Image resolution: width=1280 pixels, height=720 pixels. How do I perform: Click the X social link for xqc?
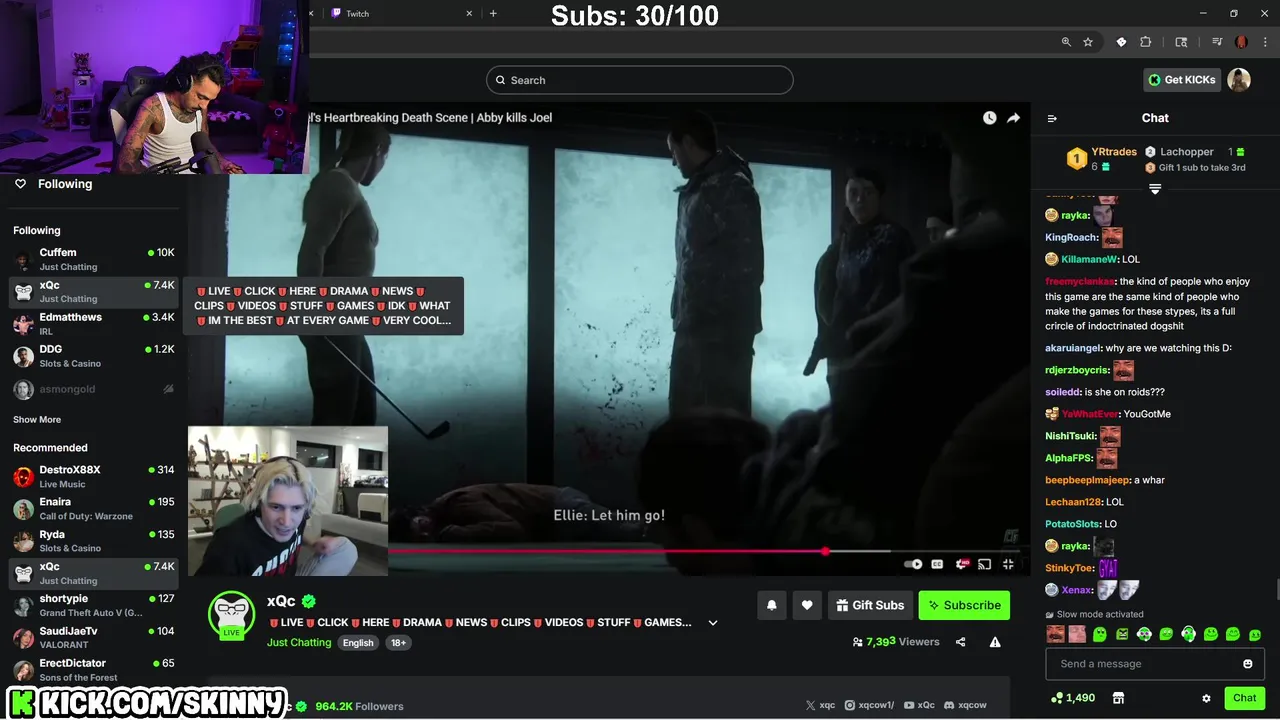point(820,705)
